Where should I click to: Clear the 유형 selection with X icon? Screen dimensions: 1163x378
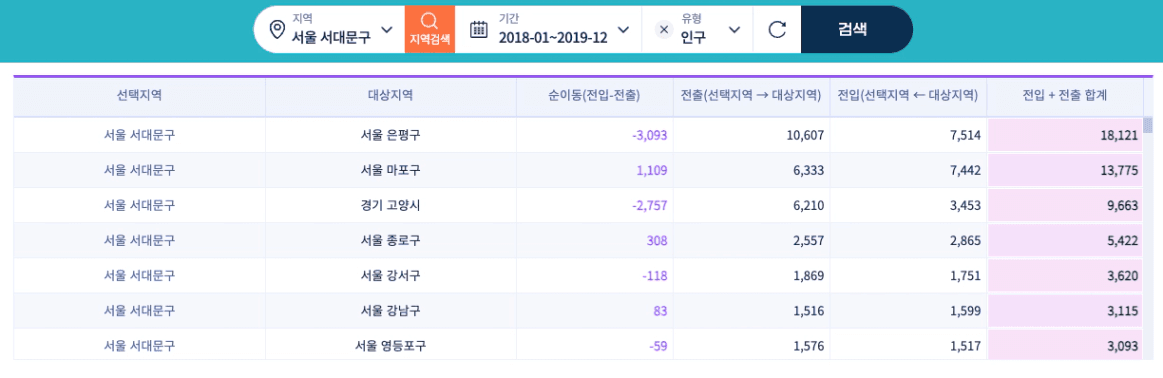click(x=664, y=30)
